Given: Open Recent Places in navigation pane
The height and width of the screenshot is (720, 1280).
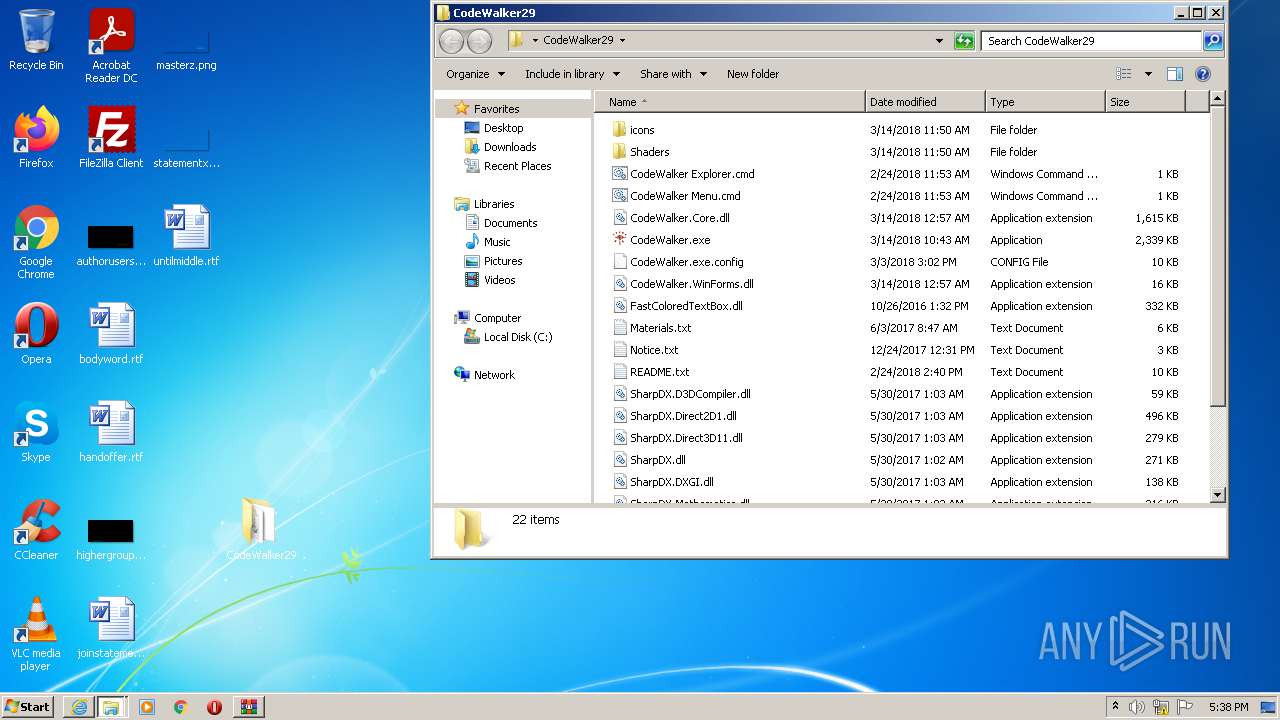Looking at the screenshot, I should tap(517, 166).
